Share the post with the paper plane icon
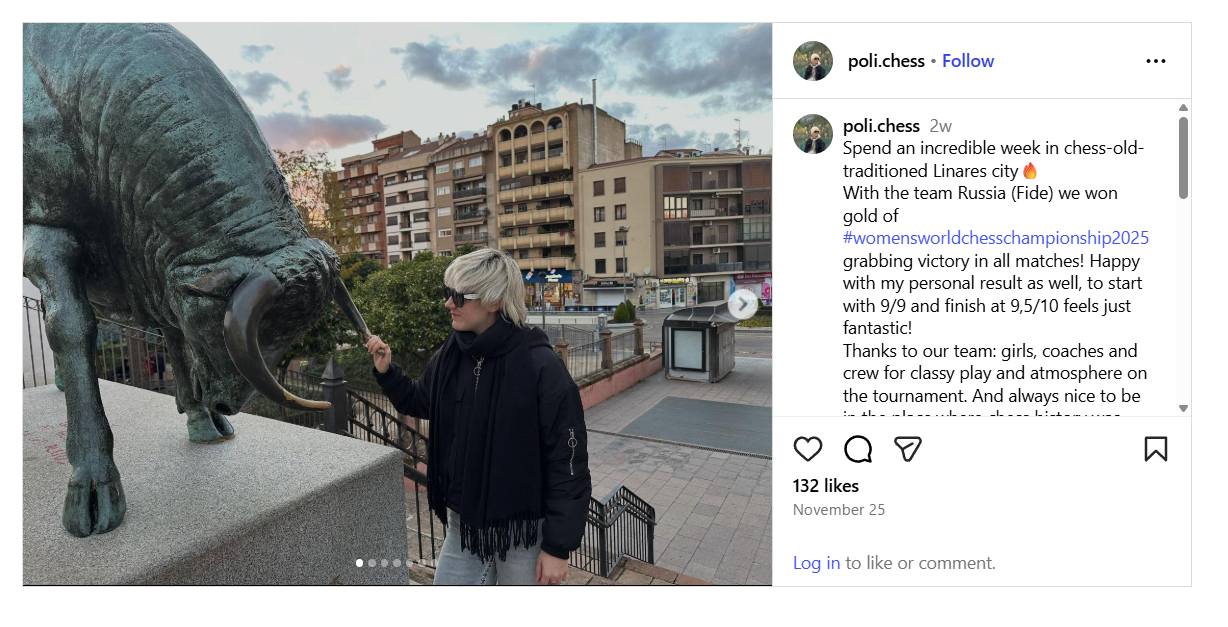This screenshot has width=1228, height=627. coord(907,449)
